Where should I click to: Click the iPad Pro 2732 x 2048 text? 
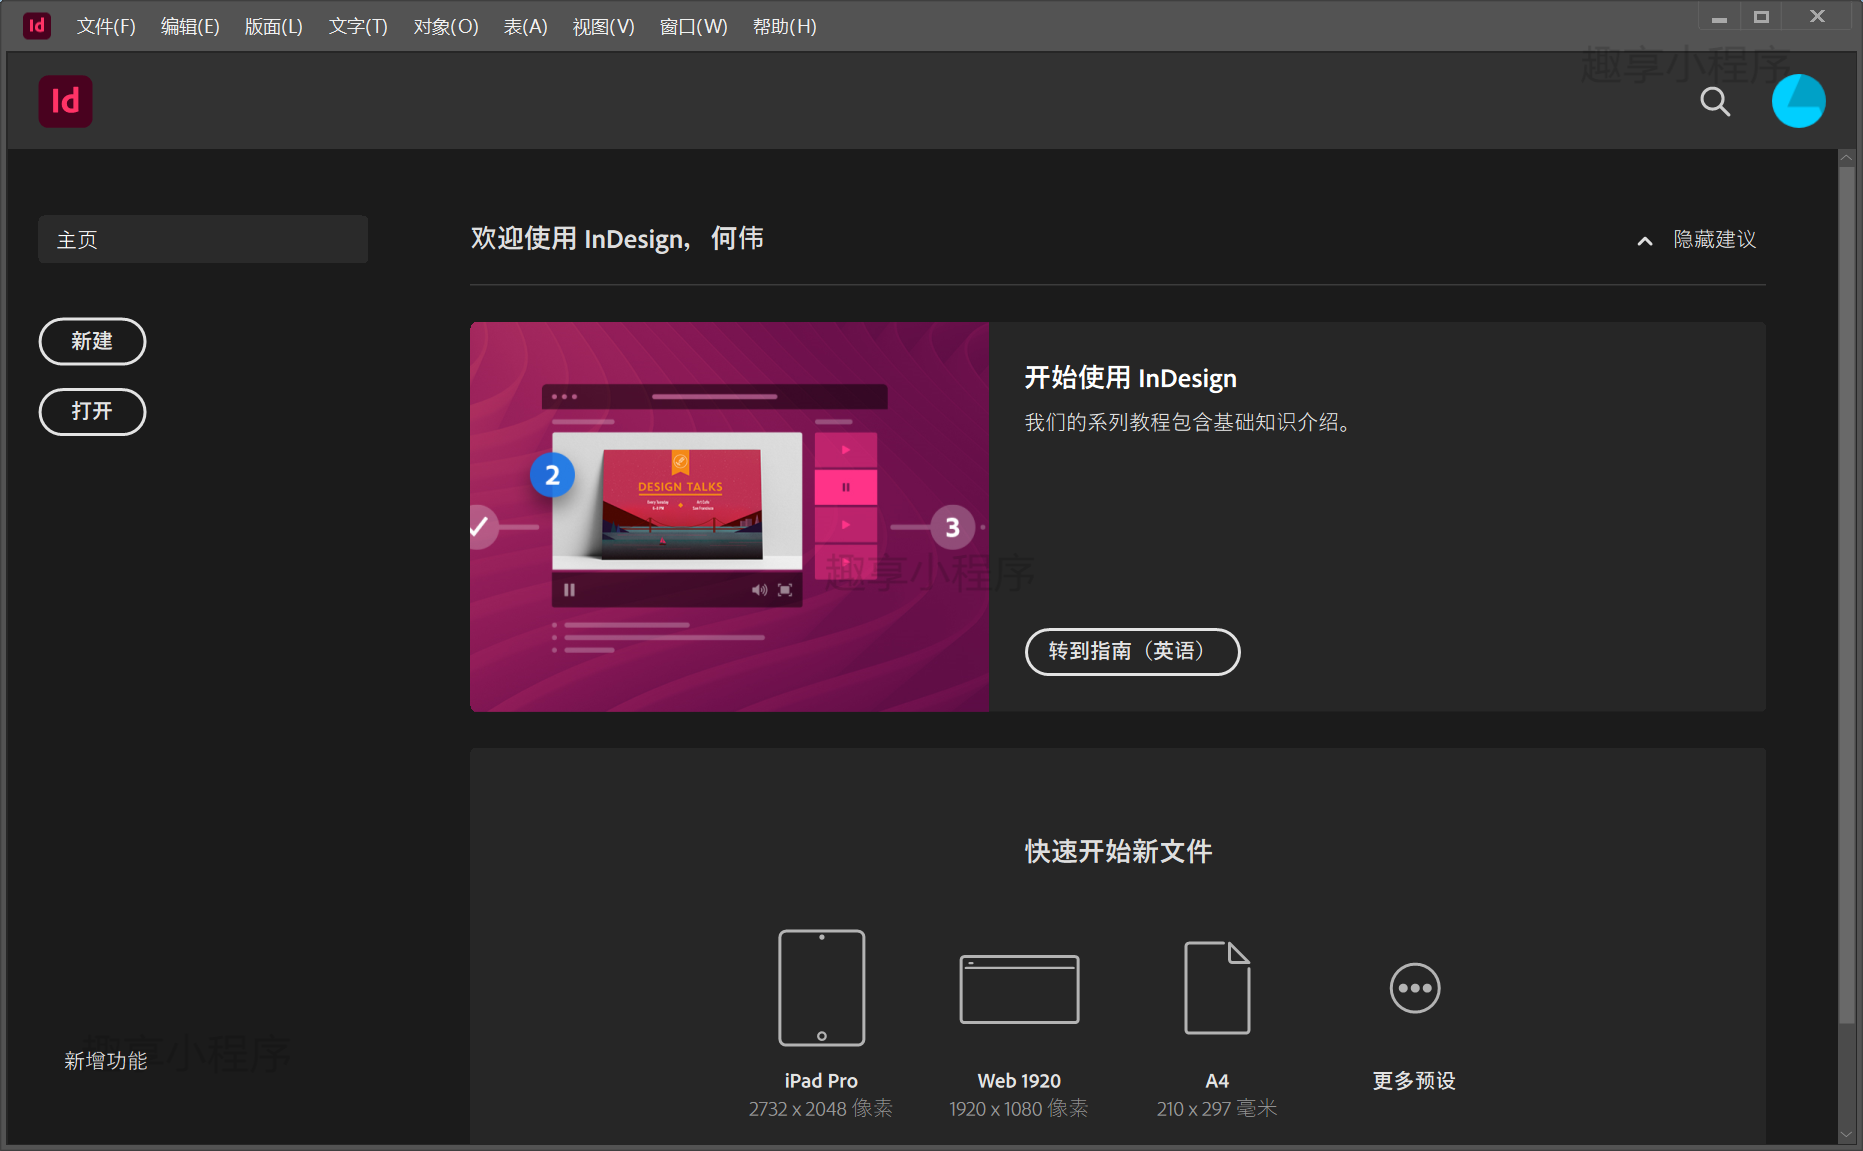[821, 1094]
